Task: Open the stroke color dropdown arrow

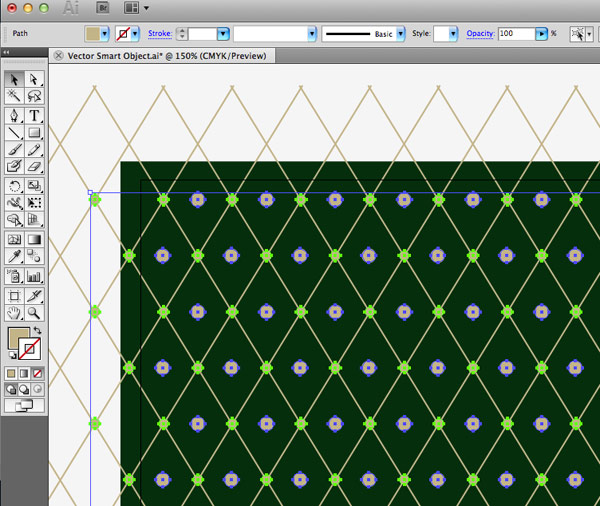Action: 135,34
